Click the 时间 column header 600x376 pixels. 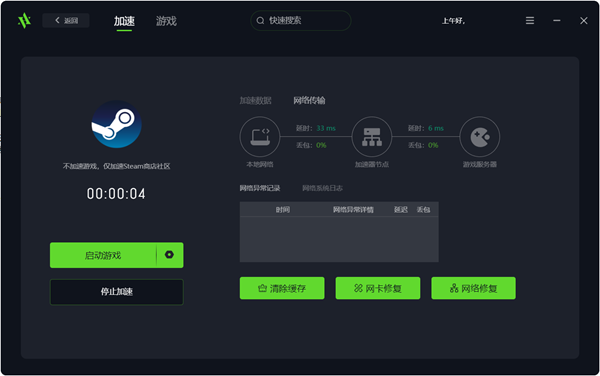pyautogui.click(x=283, y=210)
